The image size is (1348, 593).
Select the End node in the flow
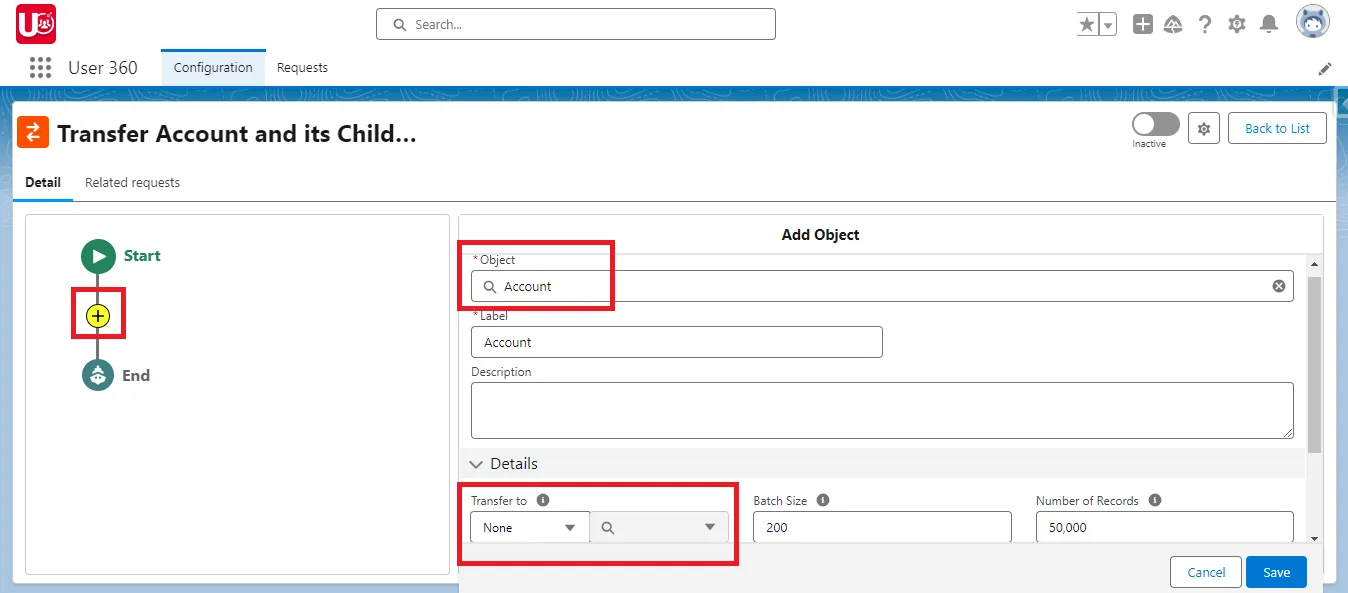pyautogui.click(x=97, y=375)
